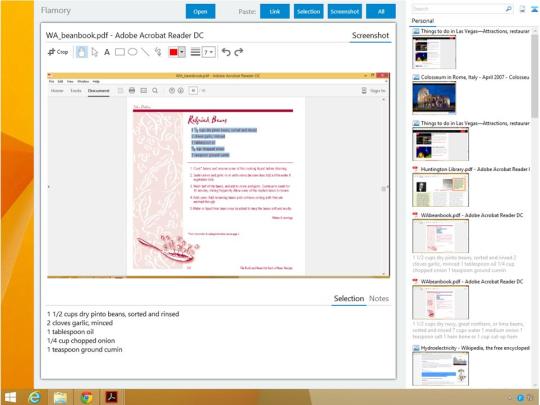Viewport: 540px width, 405px height.
Task: Open the Hydroelectricity page thumbnail
Action: pos(440,369)
